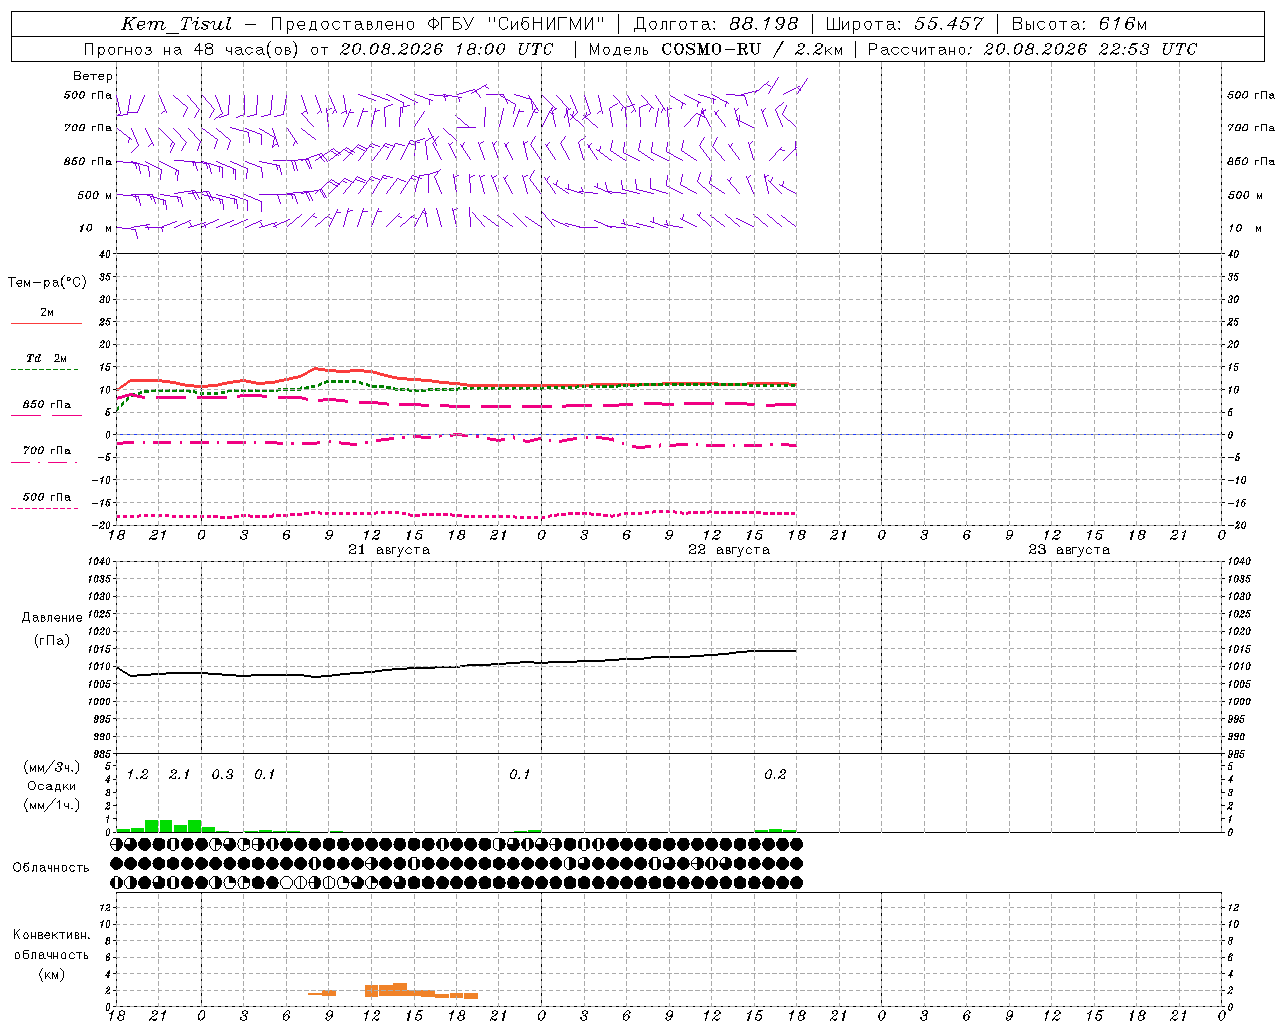Viewport: 1280px width, 1024px height.
Task: Select the 0.2 precipitation value label
Action: pos(775,774)
